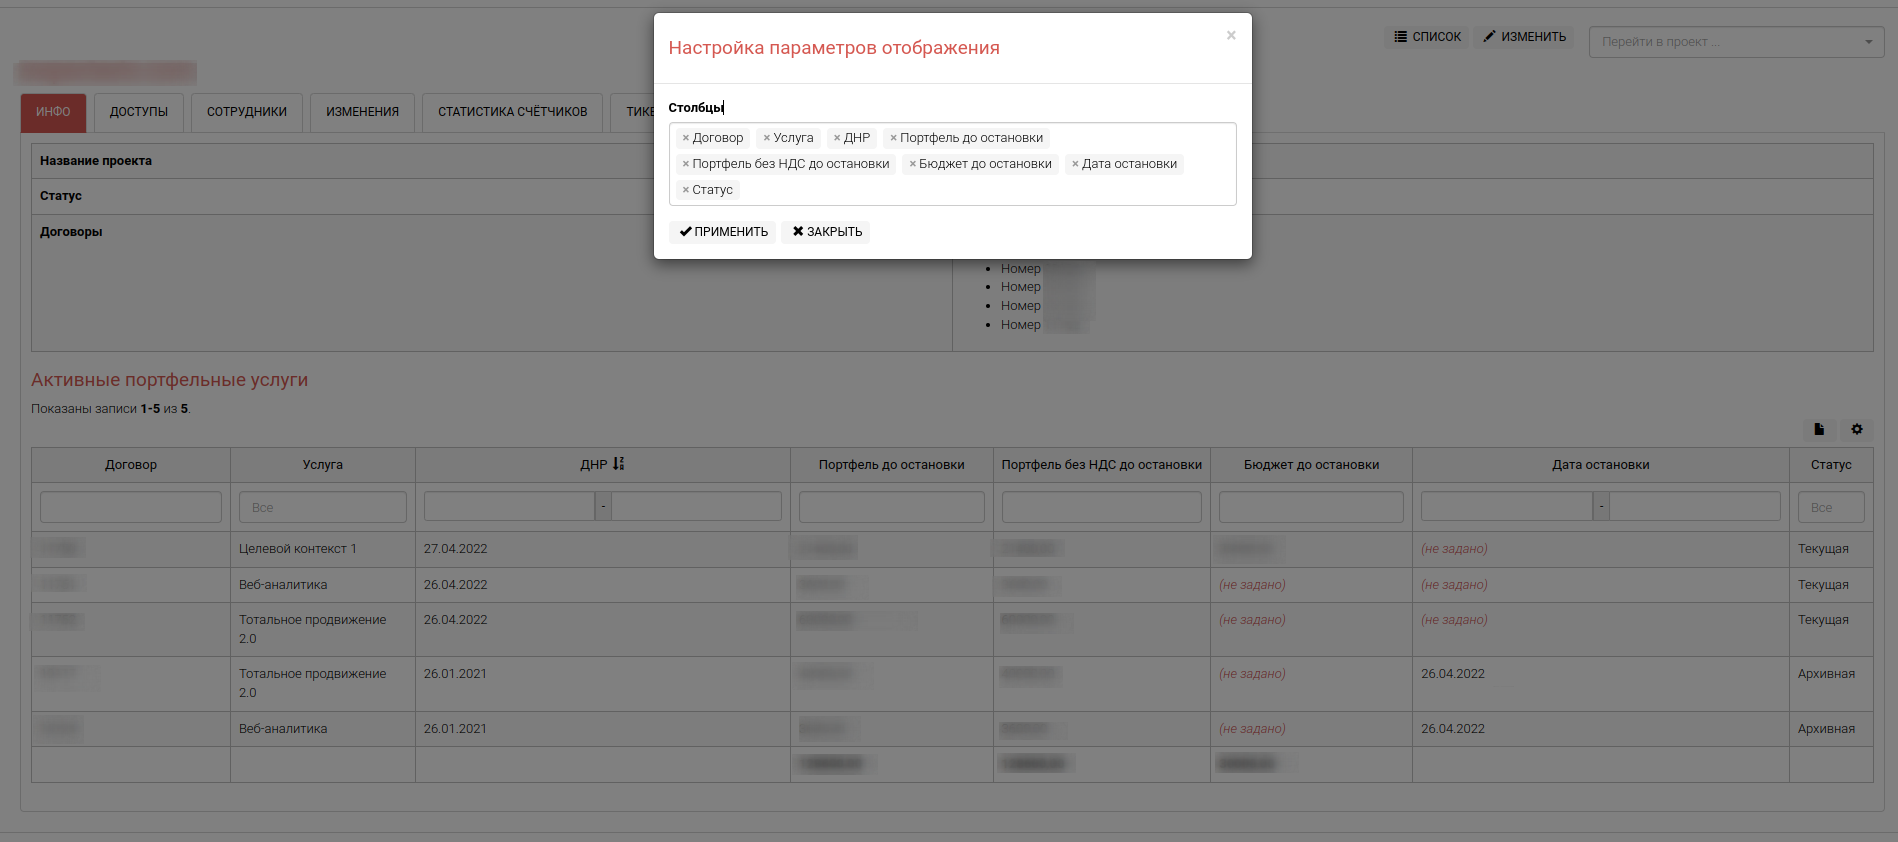Open the Перейти в проект dropdown
The height and width of the screenshot is (842, 1898).
[x=1736, y=42]
